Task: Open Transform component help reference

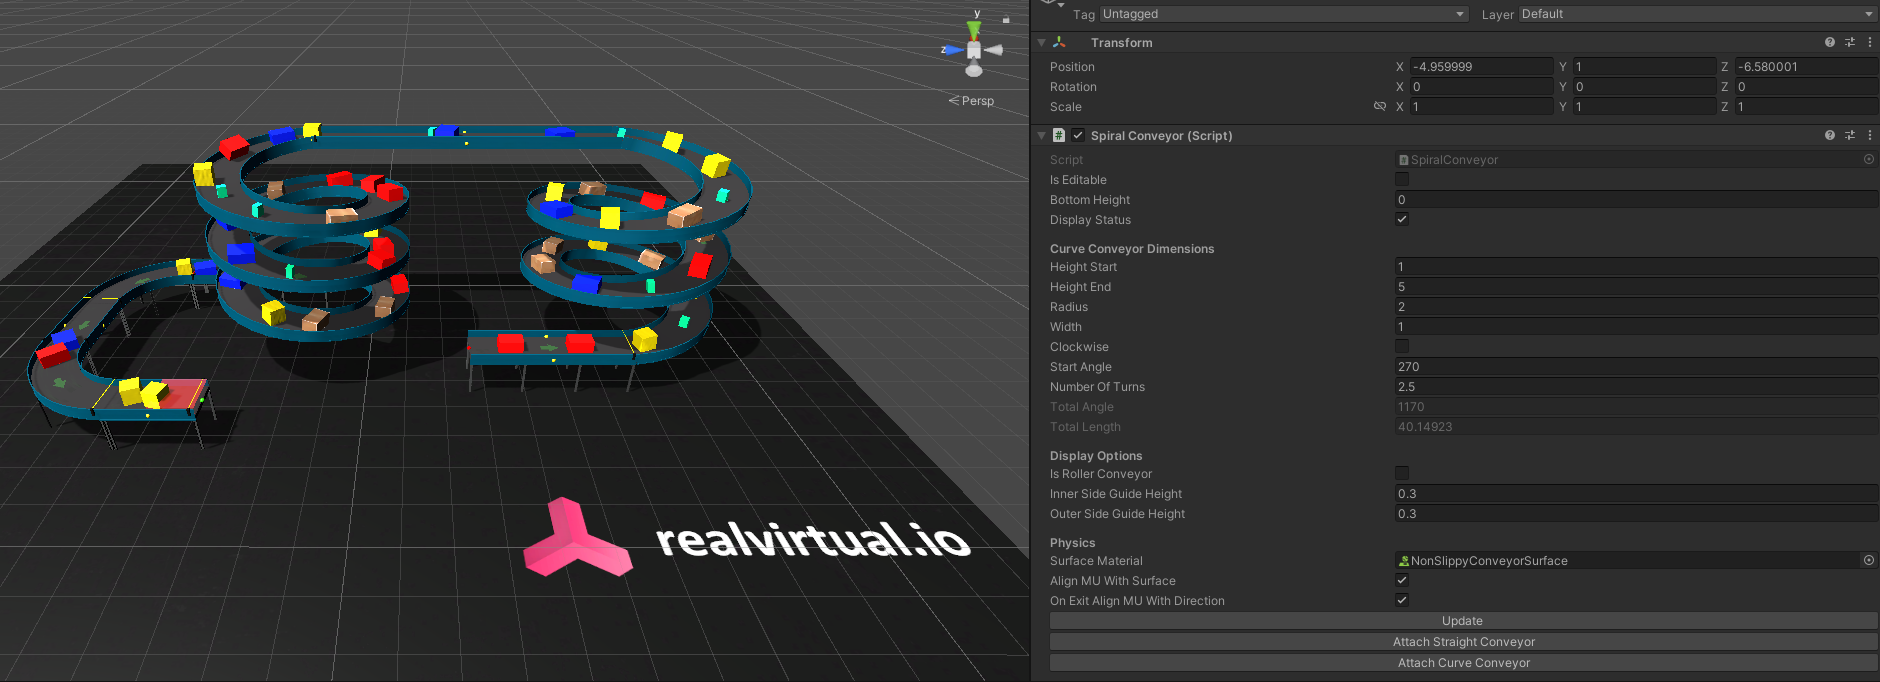Action: [1829, 42]
